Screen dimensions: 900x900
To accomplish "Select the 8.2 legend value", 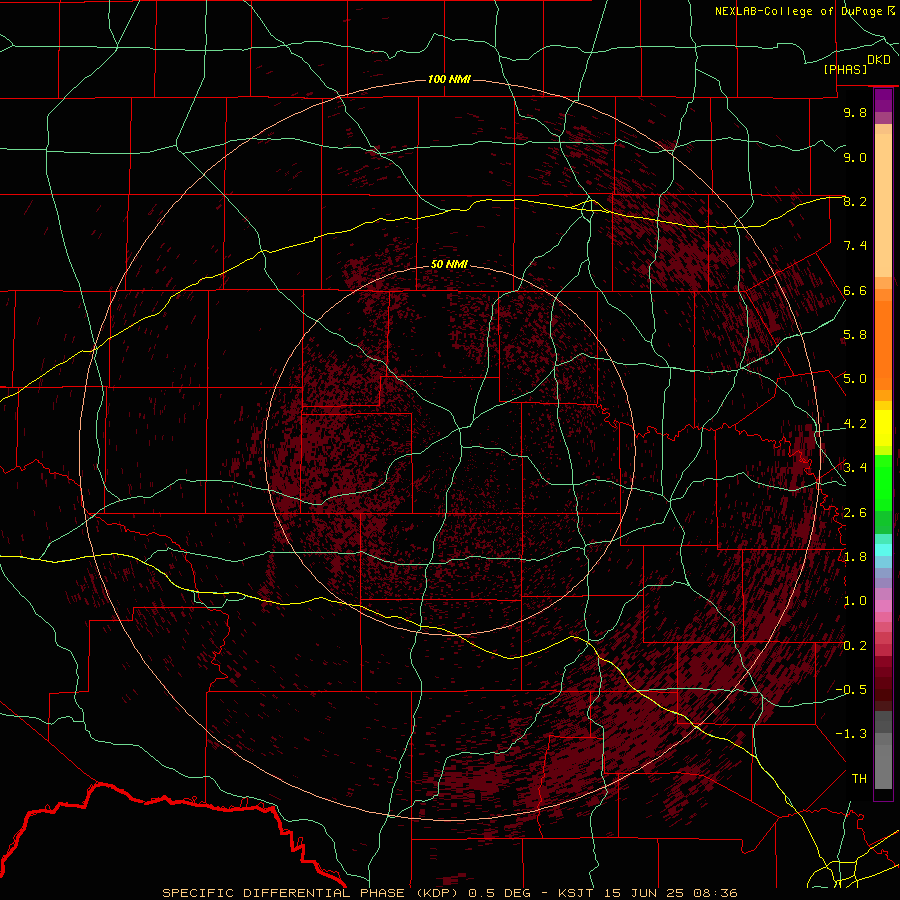I will pyautogui.click(x=855, y=201).
